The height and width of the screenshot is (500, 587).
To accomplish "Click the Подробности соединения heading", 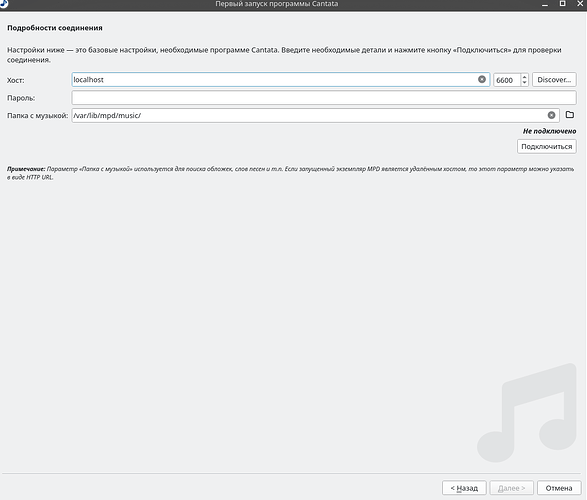I will click(55, 28).
